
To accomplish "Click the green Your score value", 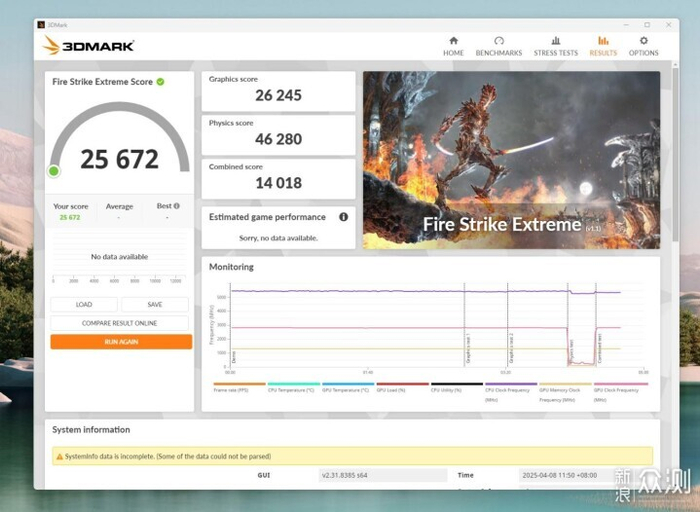I will point(70,217).
